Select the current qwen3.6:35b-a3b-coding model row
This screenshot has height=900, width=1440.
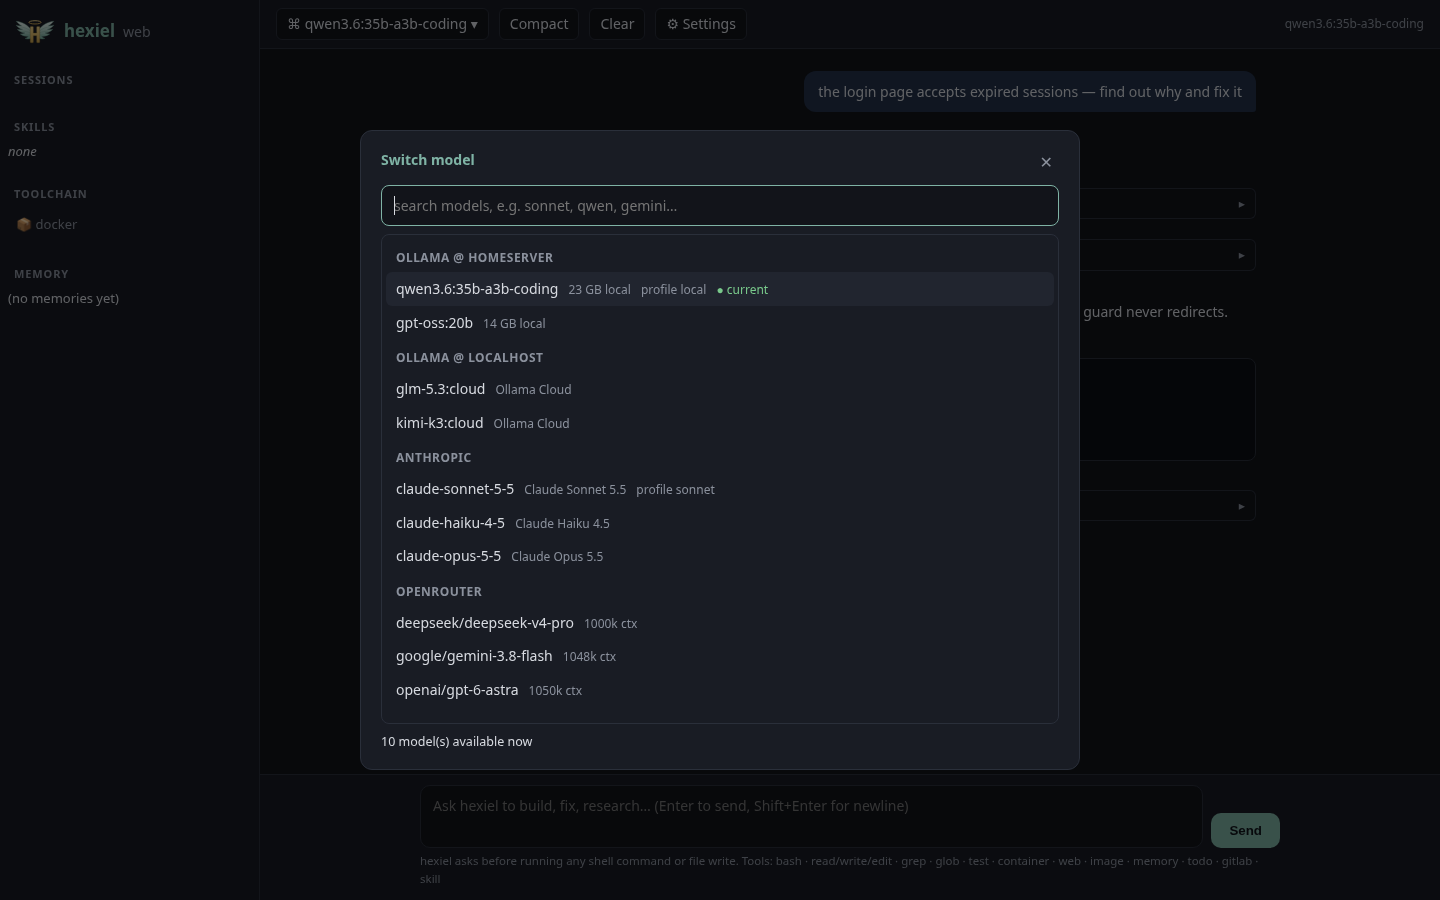point(720,289)
